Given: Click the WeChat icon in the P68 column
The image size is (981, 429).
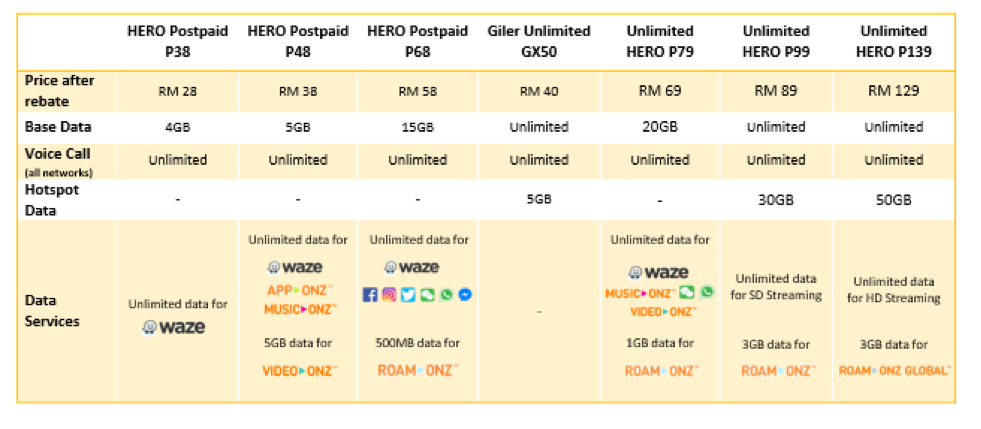Looking at the screenshot, I should (427, 294).
